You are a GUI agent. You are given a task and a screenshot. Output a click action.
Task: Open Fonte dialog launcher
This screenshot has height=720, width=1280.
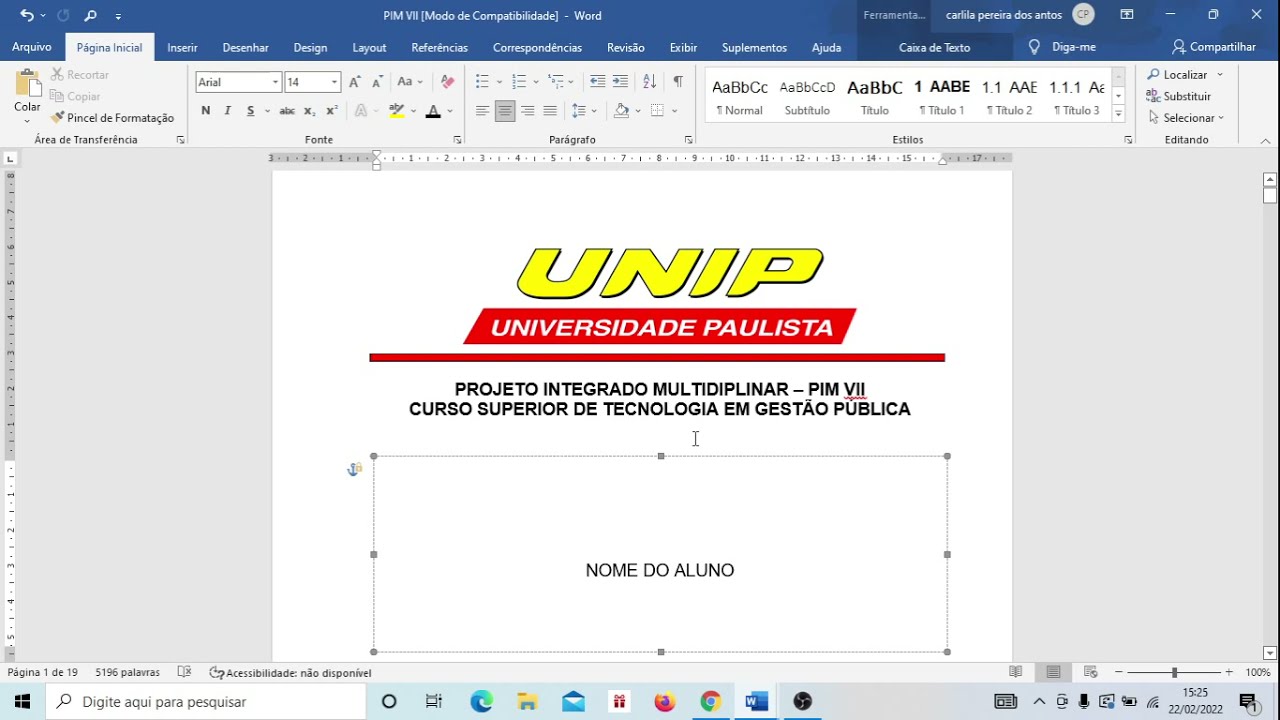(x=457, y=140)
